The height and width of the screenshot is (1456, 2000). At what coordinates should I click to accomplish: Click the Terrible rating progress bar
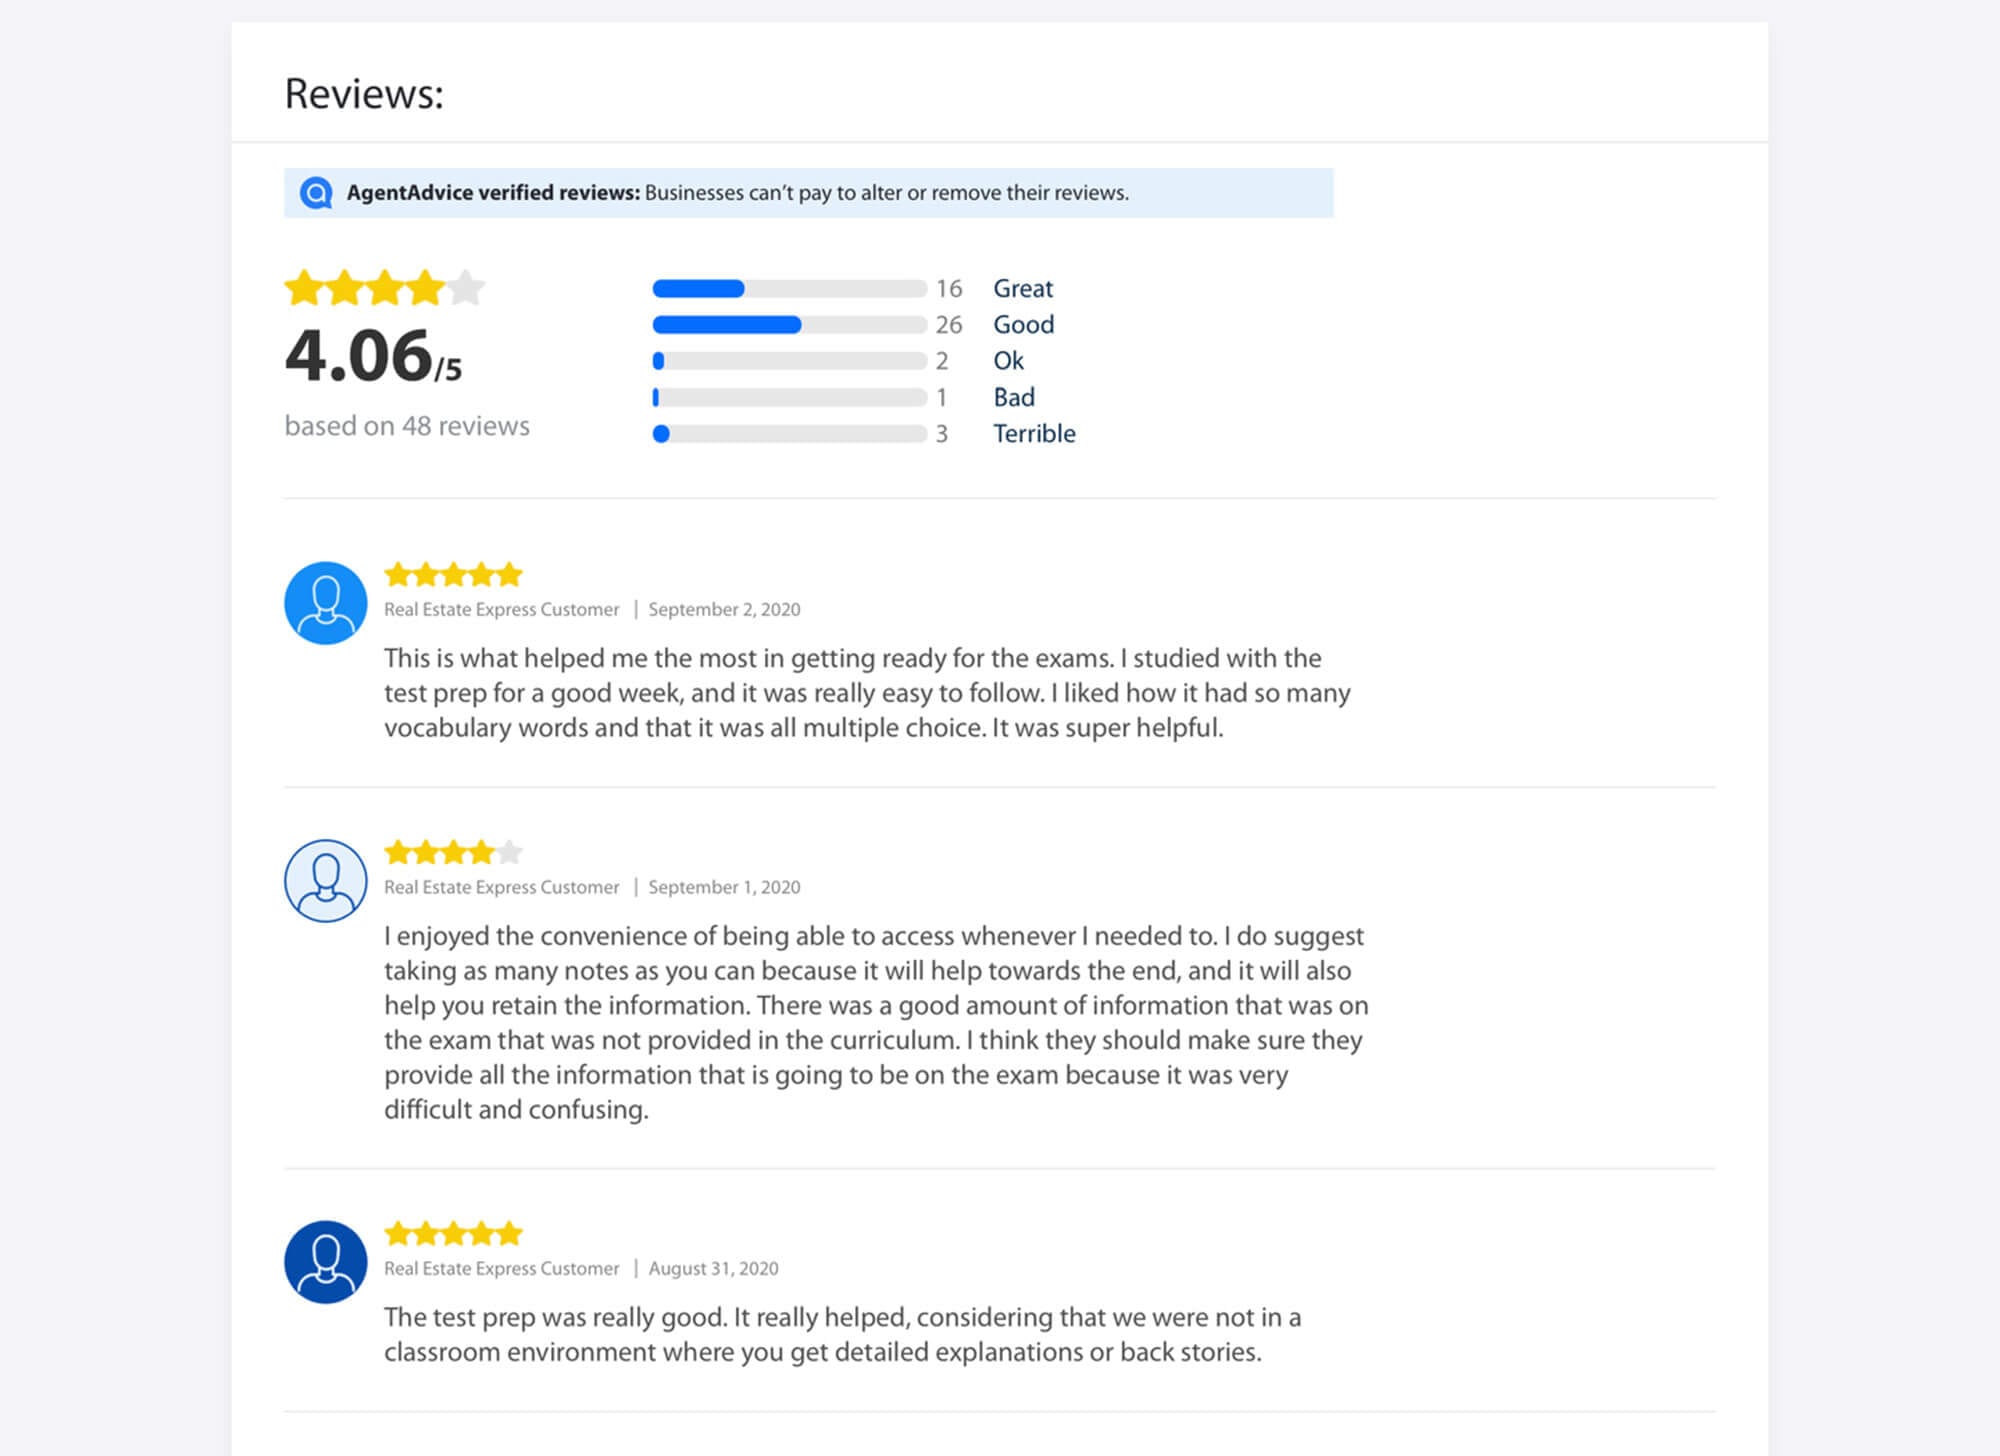point(790,434)
